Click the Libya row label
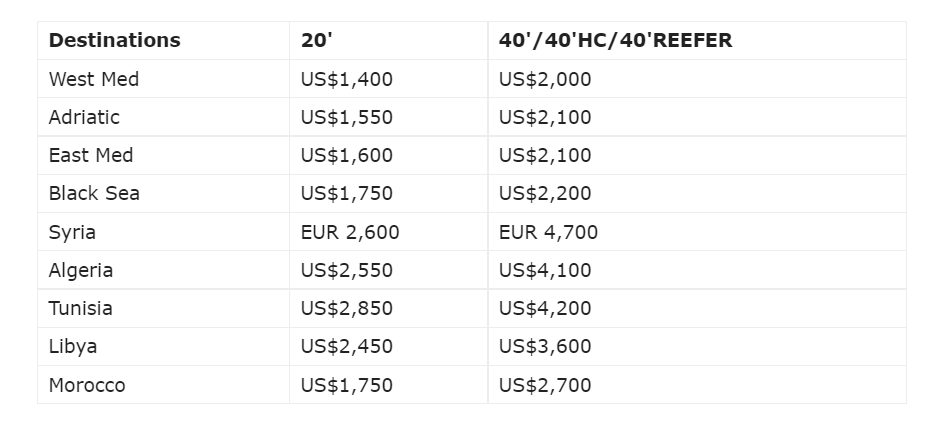 pos(73,346)
